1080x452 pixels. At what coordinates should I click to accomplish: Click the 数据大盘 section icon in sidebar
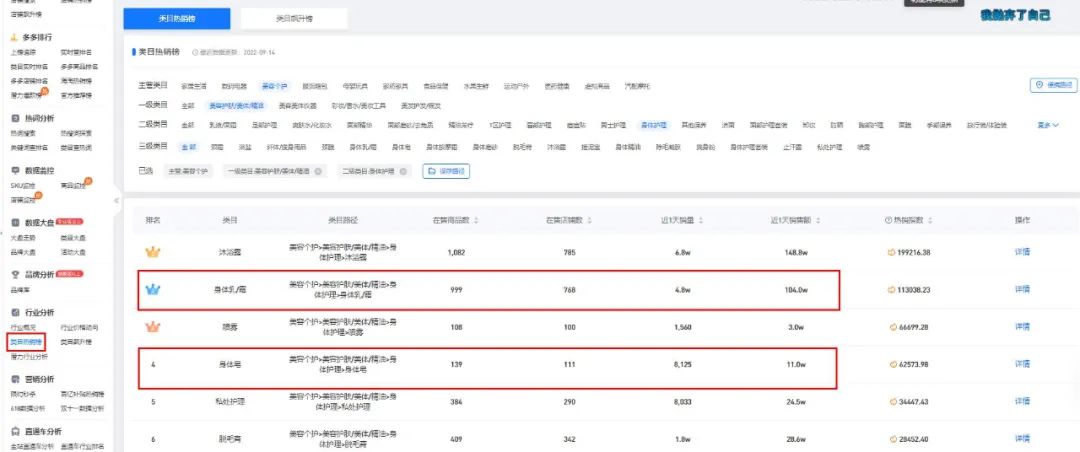click(14, 223)
